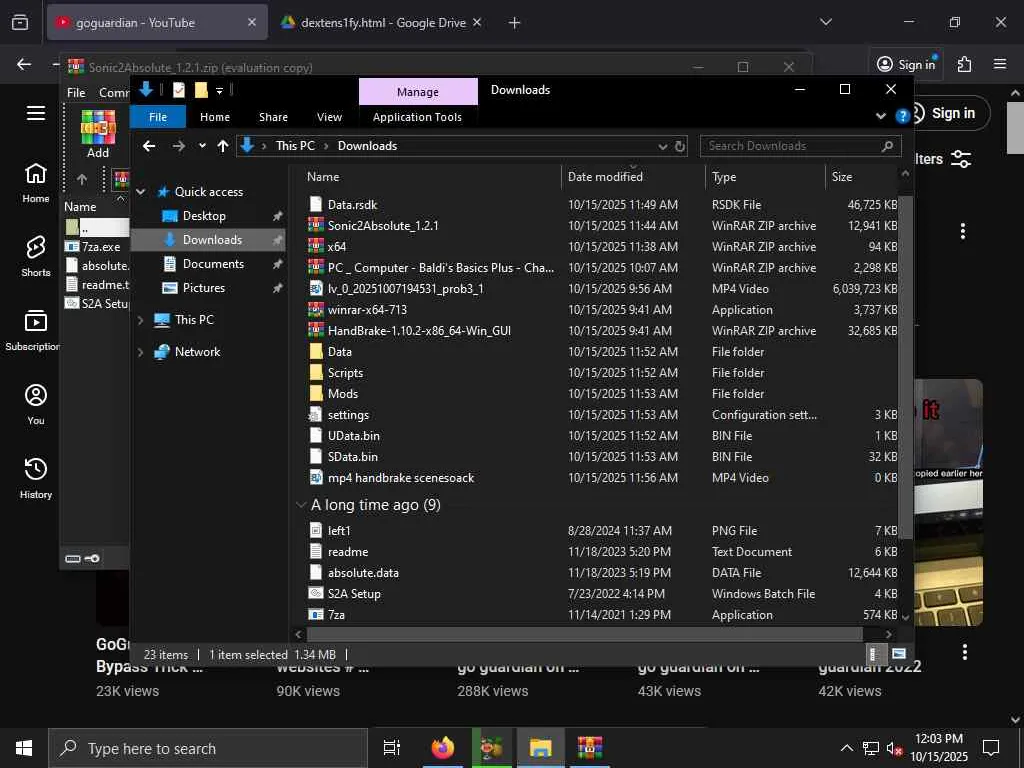Switch to Home ribbon tab
The width and height of the screenshot is (1024, 768).
click(x=215, y=117)
